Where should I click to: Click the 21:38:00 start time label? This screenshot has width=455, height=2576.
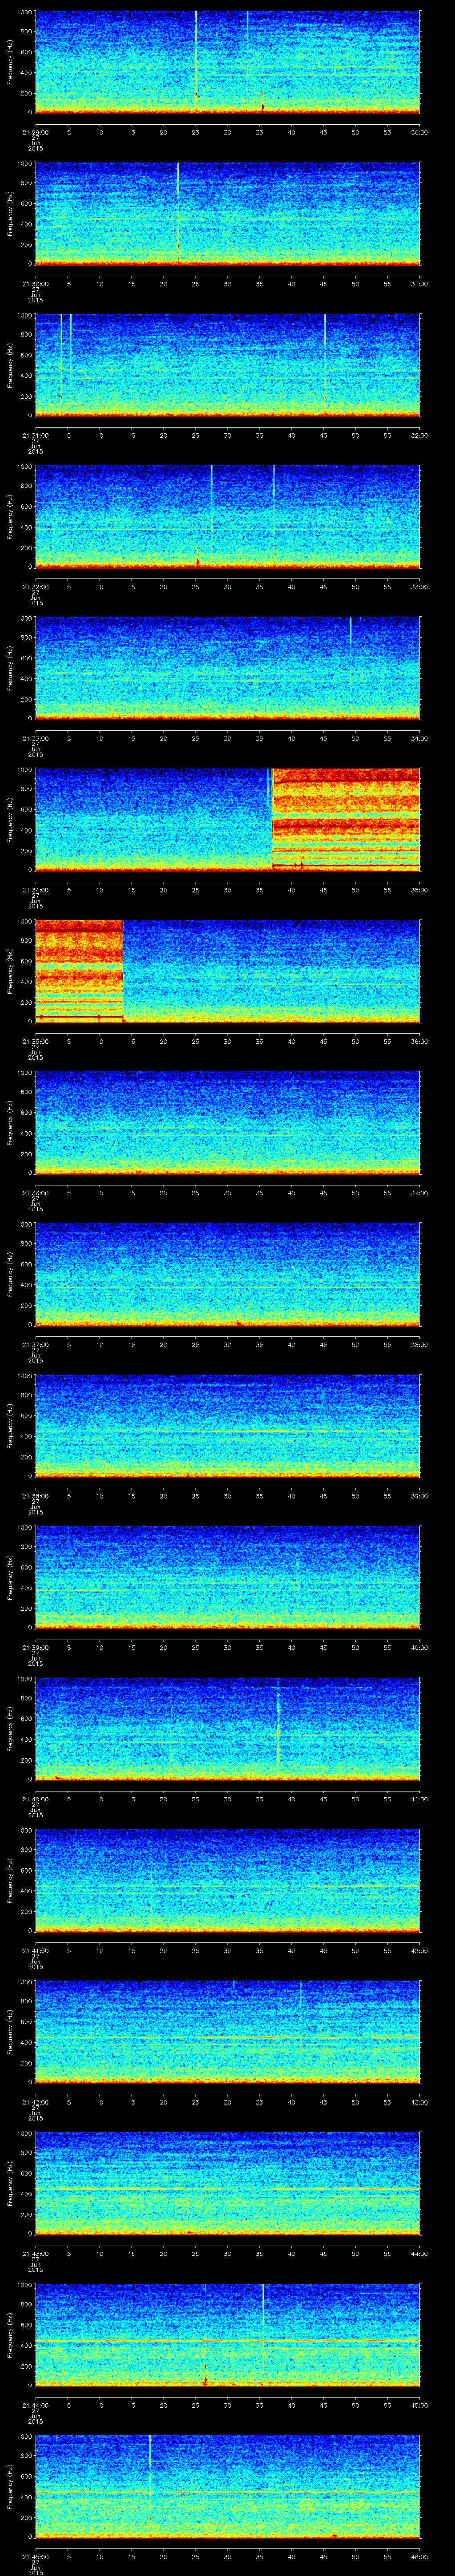click(35, 1496)
